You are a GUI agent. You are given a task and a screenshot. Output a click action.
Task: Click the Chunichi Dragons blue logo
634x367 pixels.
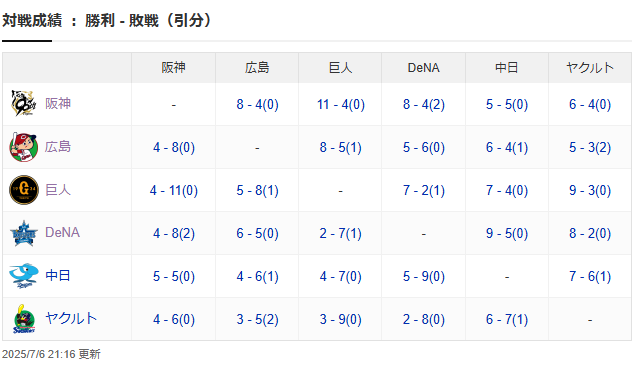coord(24,276)
